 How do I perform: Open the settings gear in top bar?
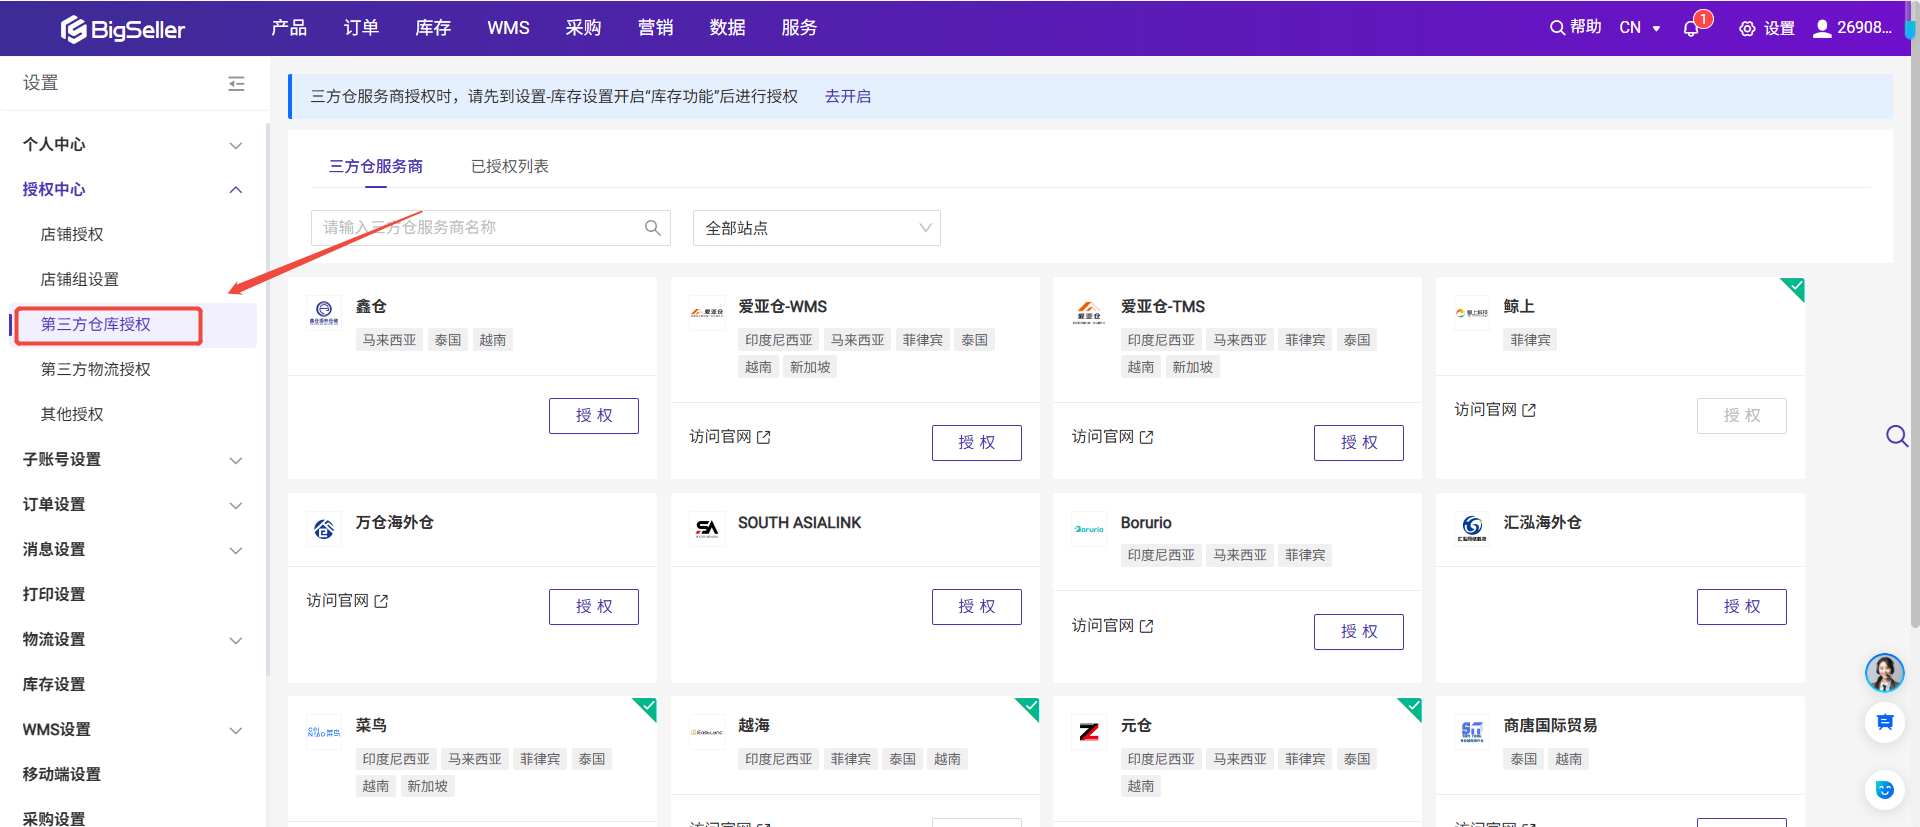coord(1766,28)
